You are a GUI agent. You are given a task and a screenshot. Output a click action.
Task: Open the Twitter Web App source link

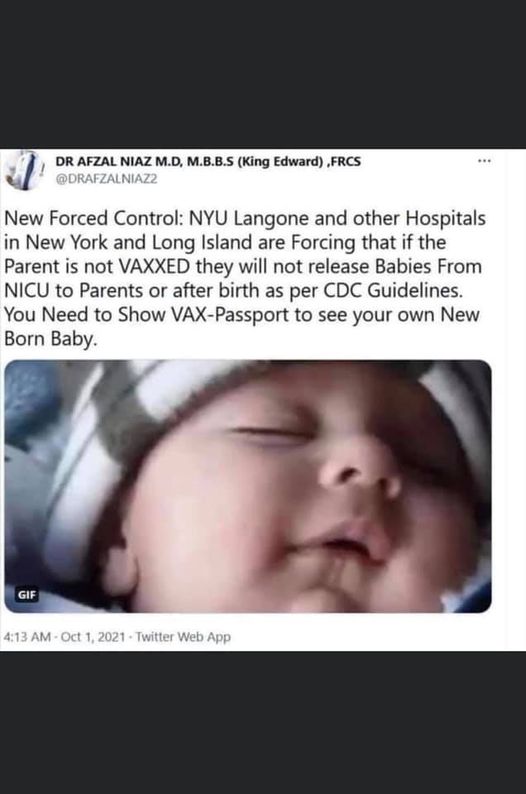point(183,637)
